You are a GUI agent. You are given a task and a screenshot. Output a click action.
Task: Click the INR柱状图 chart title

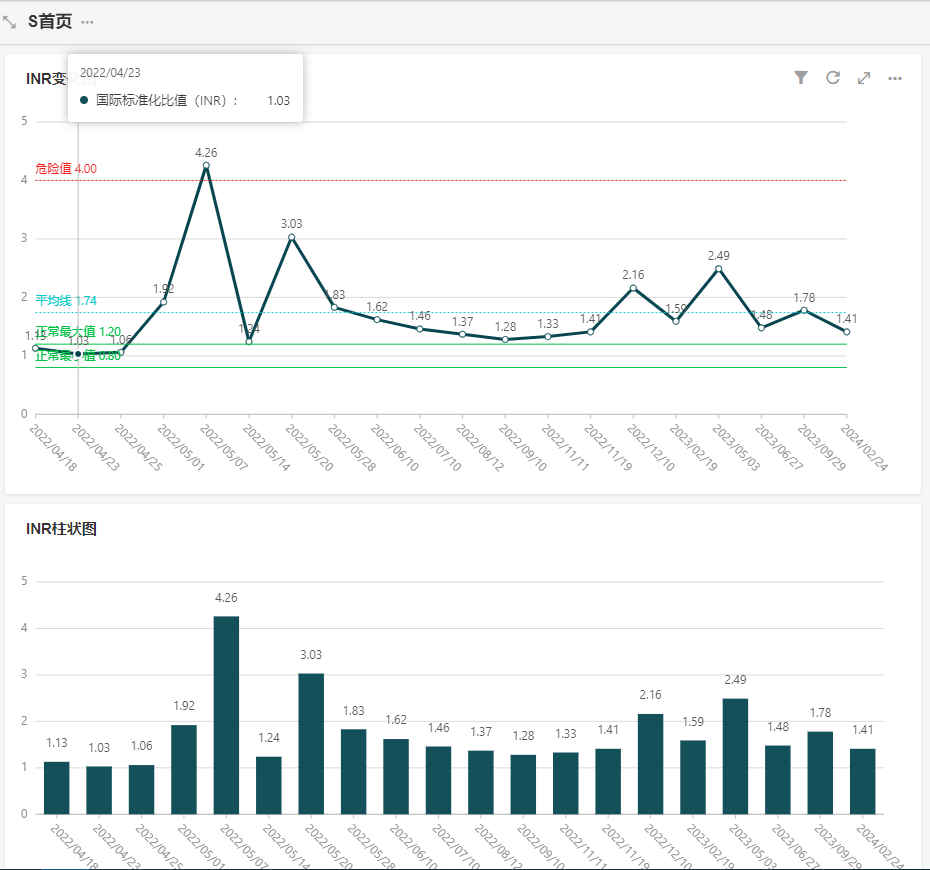point(61,529)
